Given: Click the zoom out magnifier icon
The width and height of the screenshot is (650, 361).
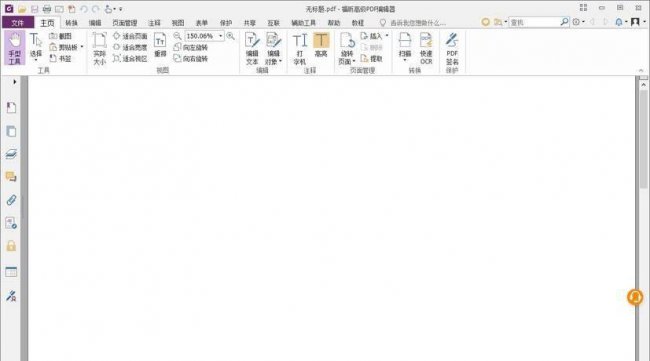Looking at the screenshot, I should click(177, 36).
